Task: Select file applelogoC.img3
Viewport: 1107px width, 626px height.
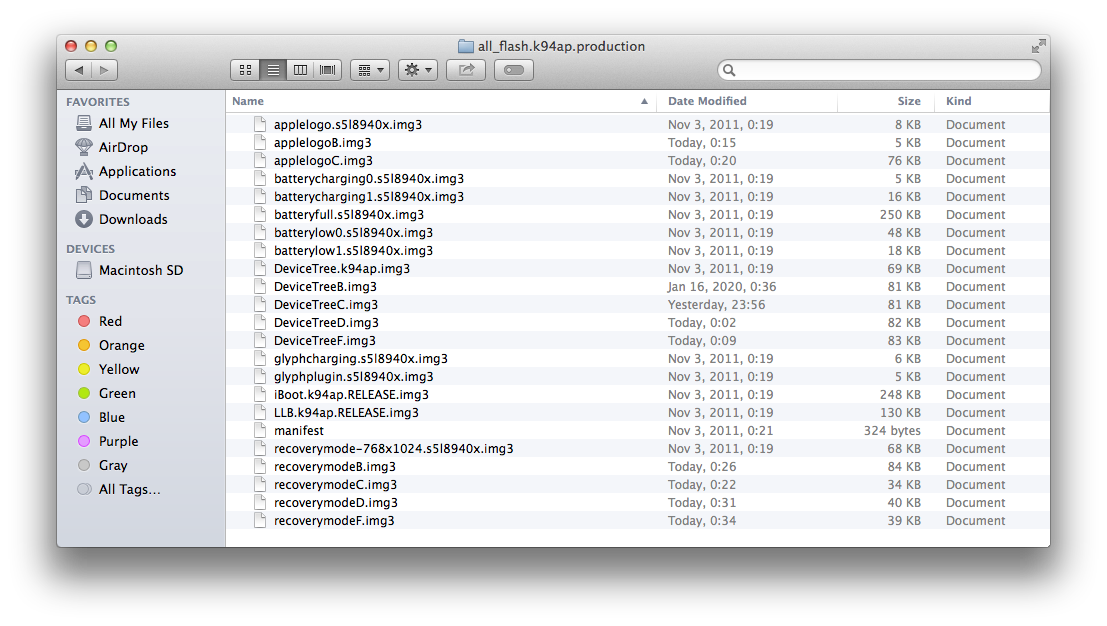Action: pyautogui.click(x=638, y=160)
